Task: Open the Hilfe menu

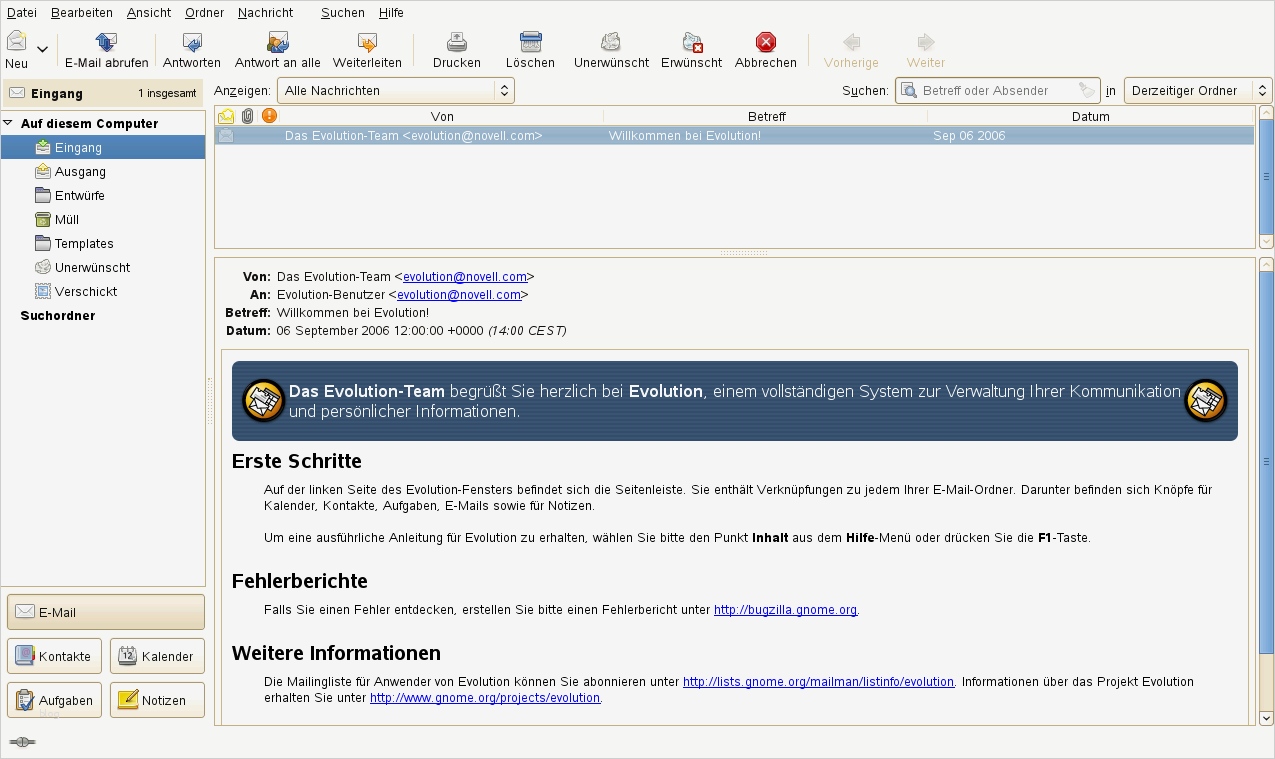Action: [391, 12]
